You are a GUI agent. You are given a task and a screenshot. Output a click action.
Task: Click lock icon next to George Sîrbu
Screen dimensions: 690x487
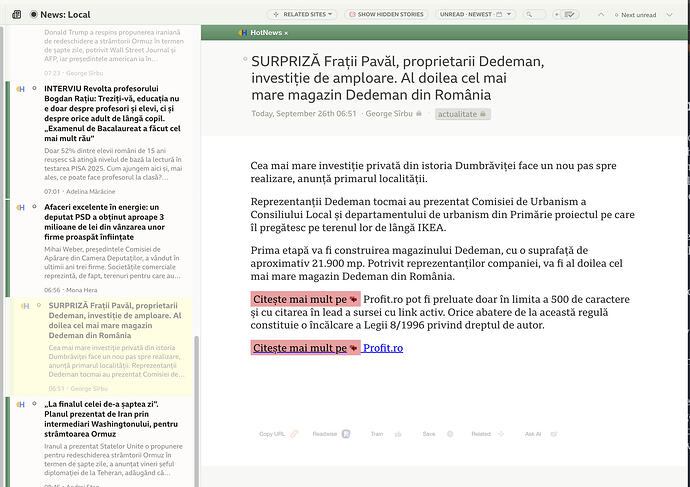419,114
